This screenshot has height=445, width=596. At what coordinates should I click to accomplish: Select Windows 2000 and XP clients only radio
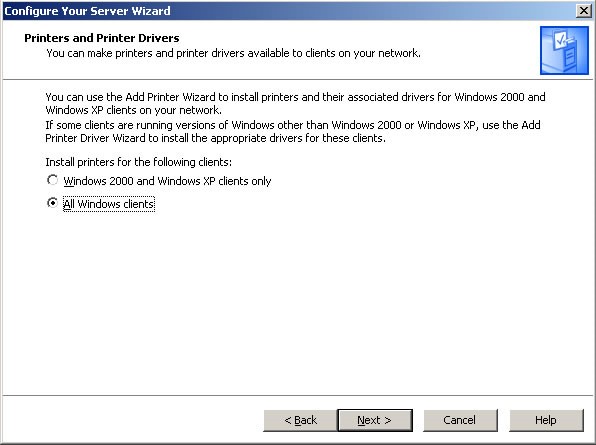click(x=52, y=180)
